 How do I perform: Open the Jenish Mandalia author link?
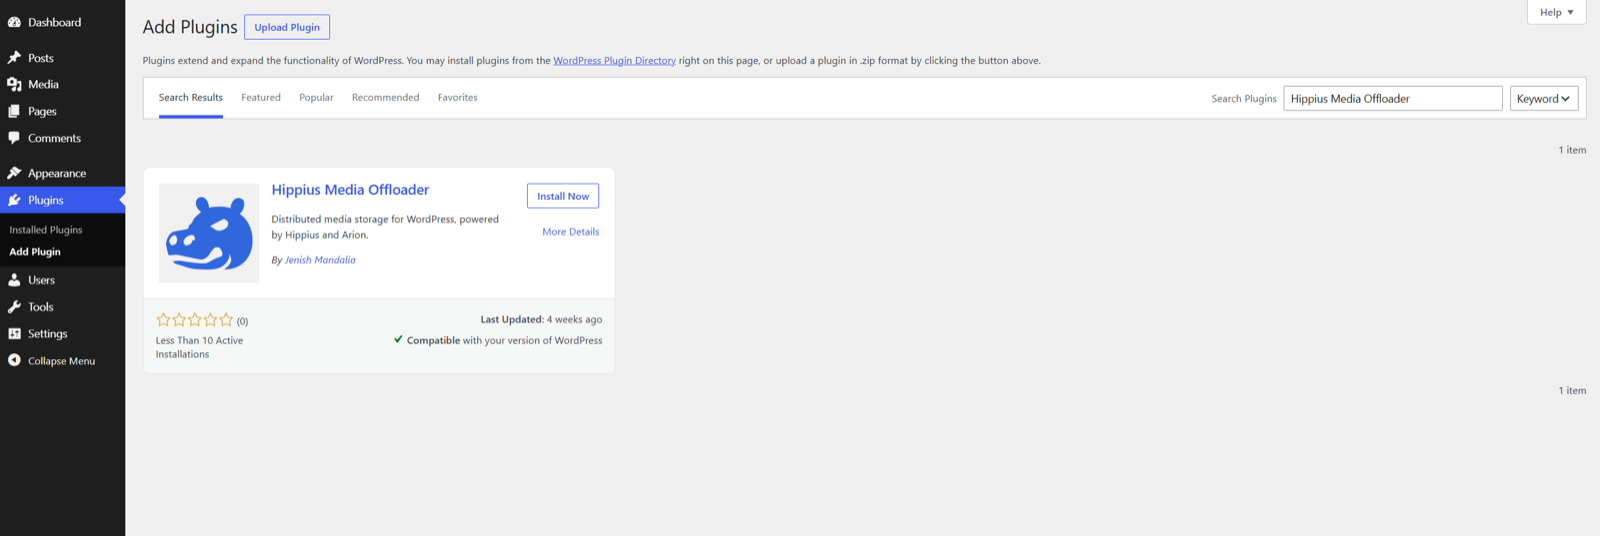[x=320, y=260]
